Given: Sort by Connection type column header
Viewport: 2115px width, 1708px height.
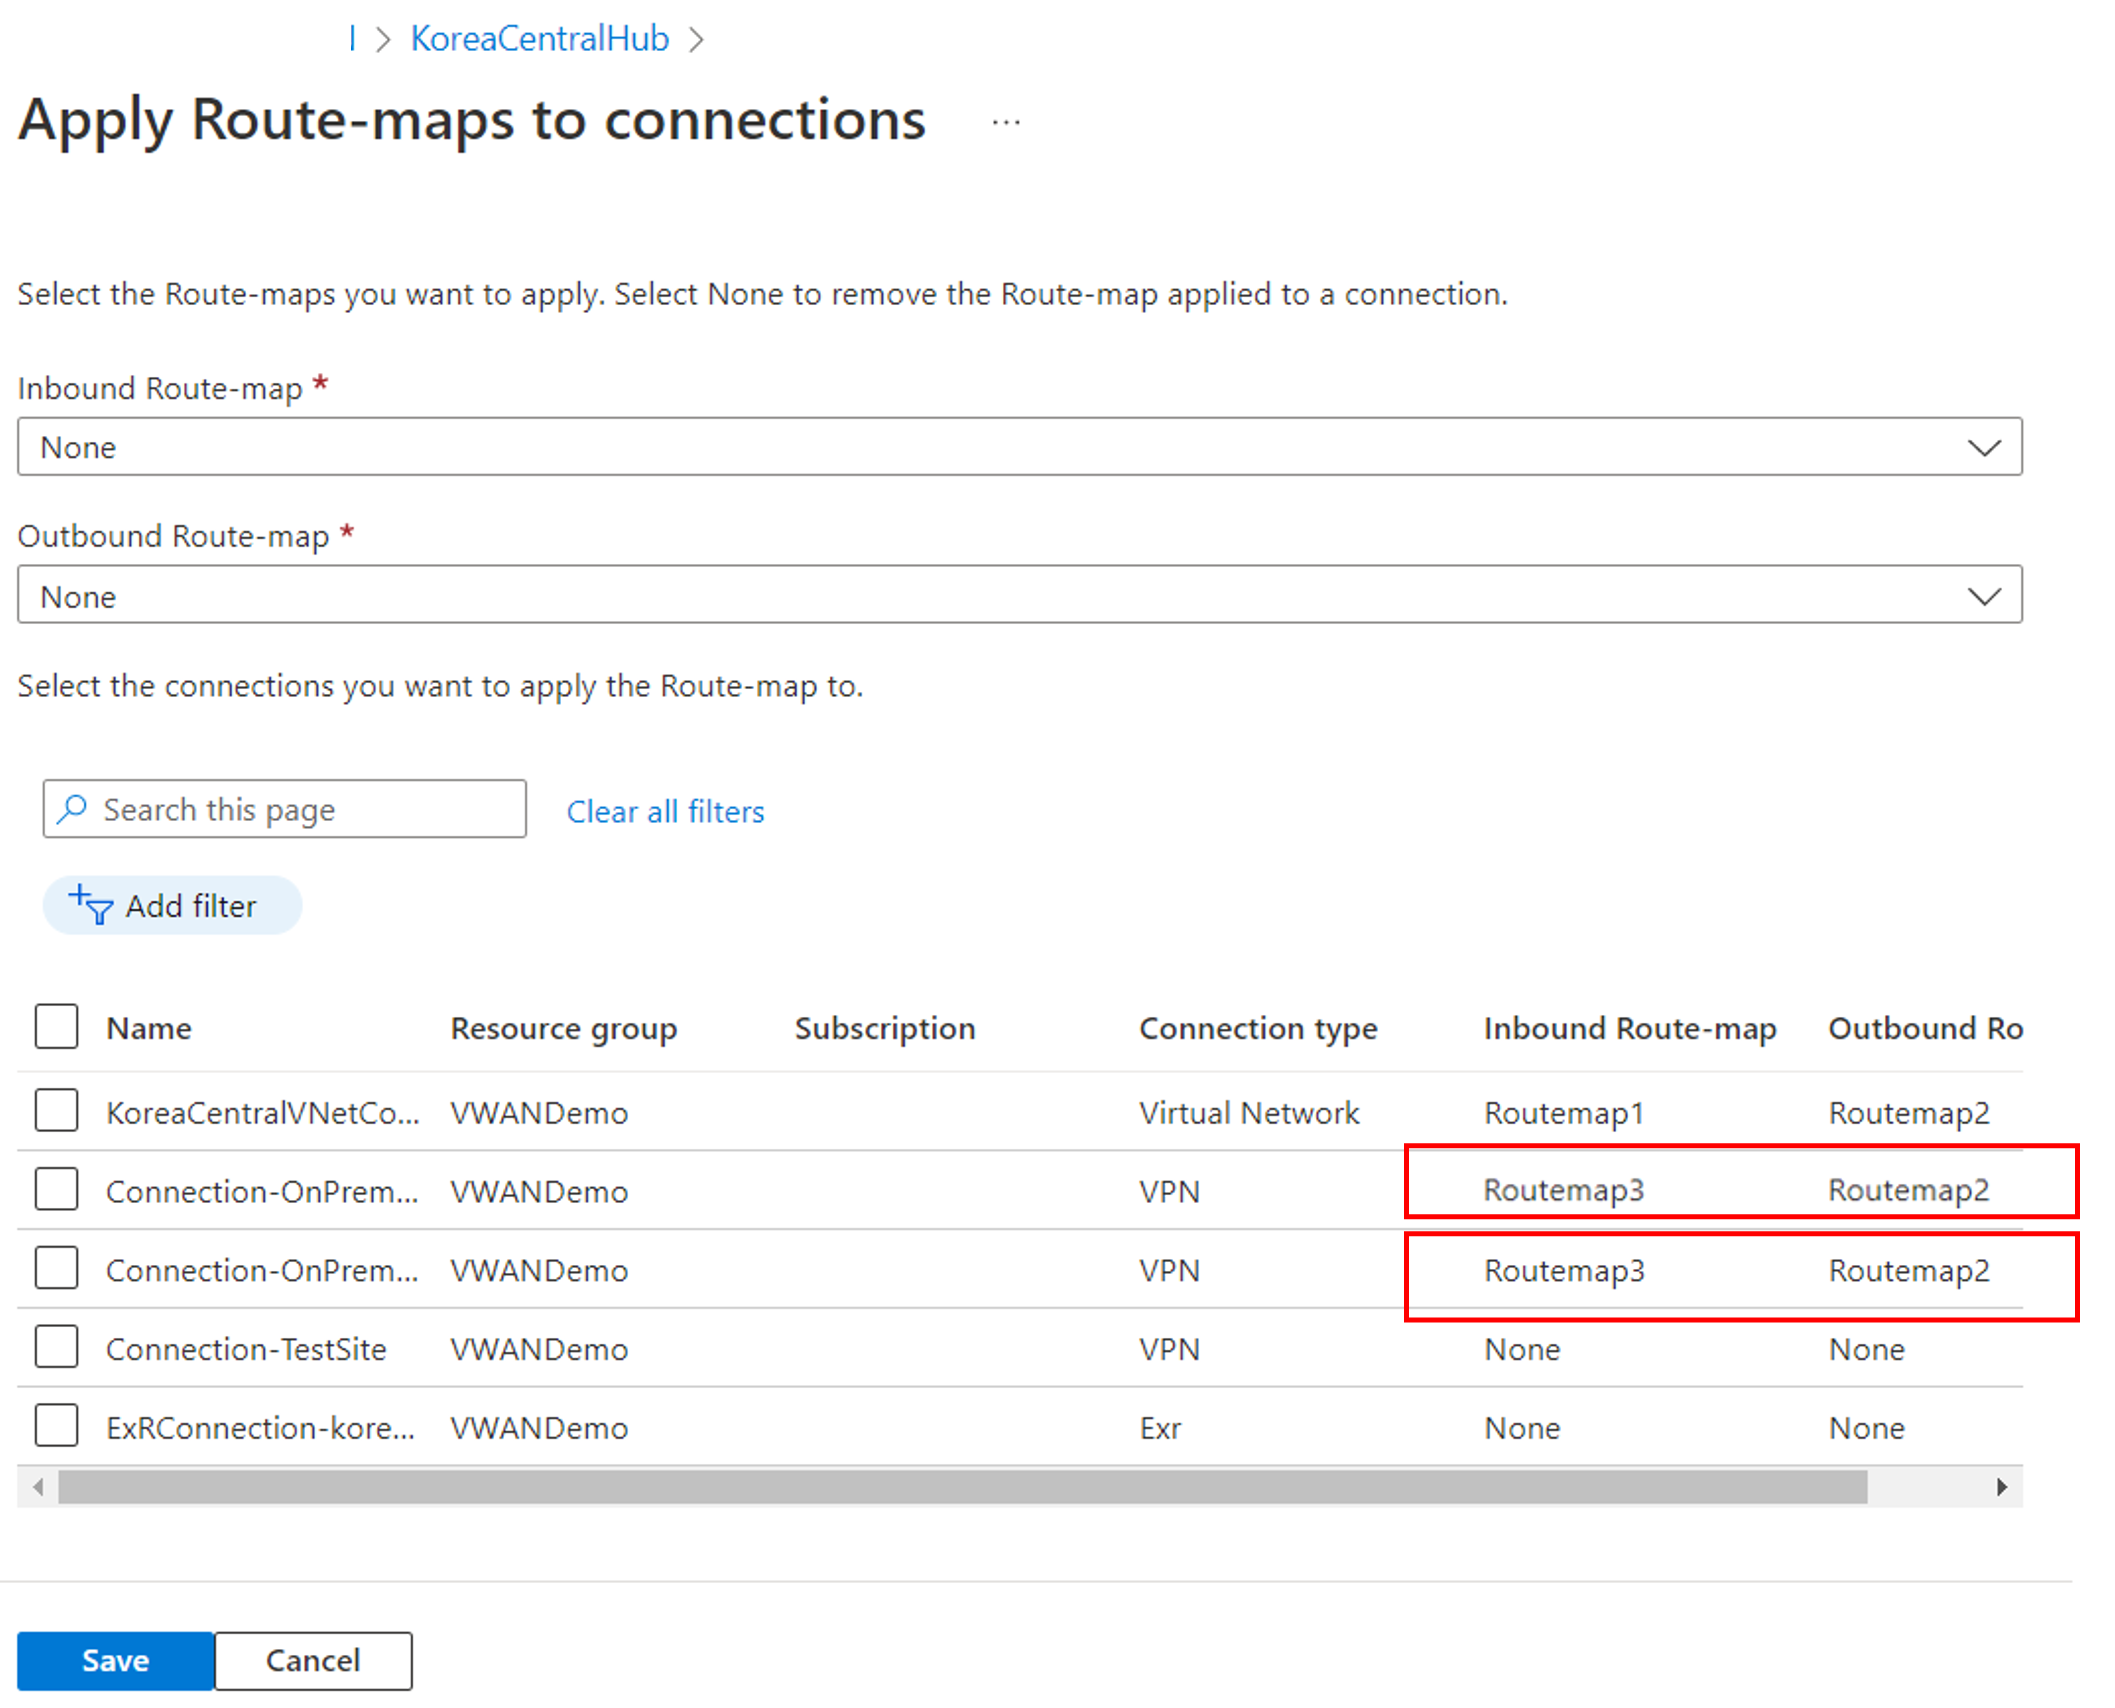Looking at the screenshot, I should 1258,1028.
